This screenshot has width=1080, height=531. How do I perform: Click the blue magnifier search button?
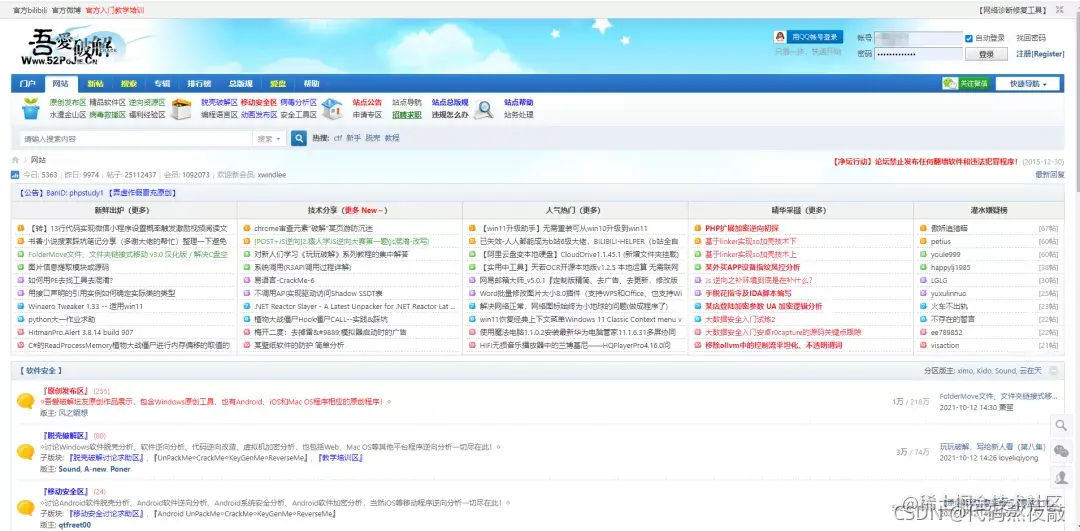[x=299, y=138]
